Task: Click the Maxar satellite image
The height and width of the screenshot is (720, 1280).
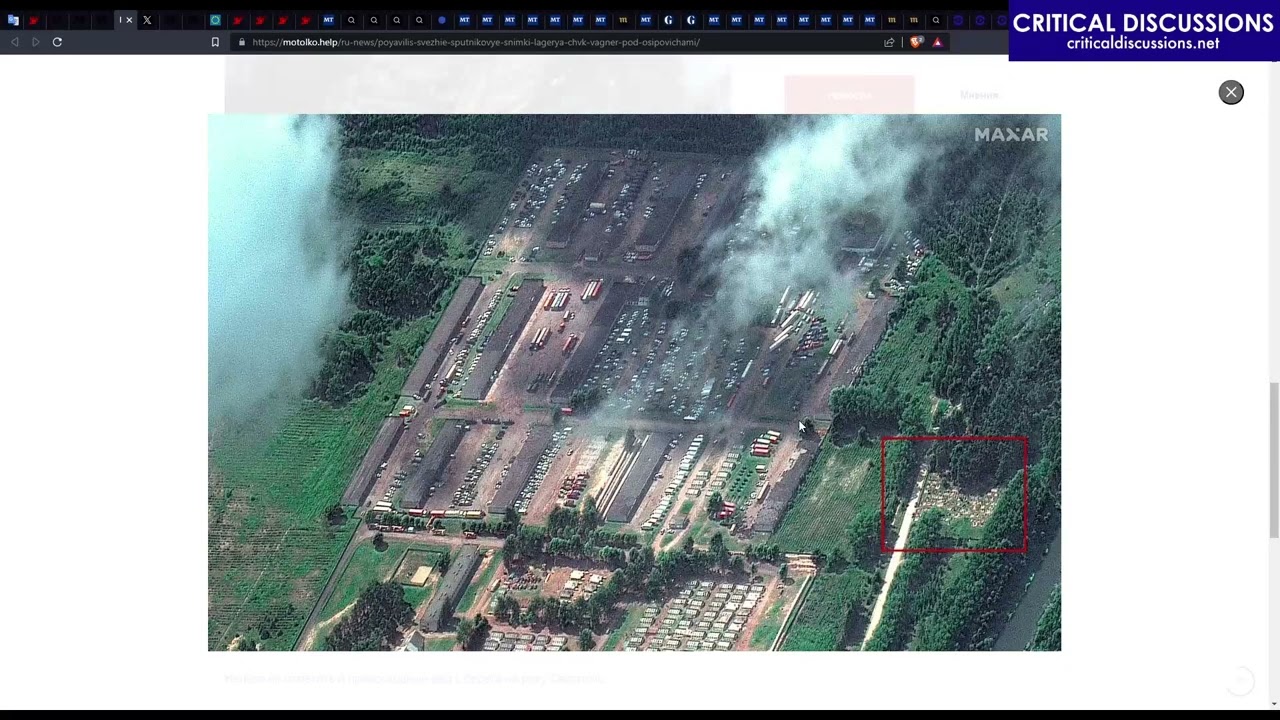Action: [634, 382]
